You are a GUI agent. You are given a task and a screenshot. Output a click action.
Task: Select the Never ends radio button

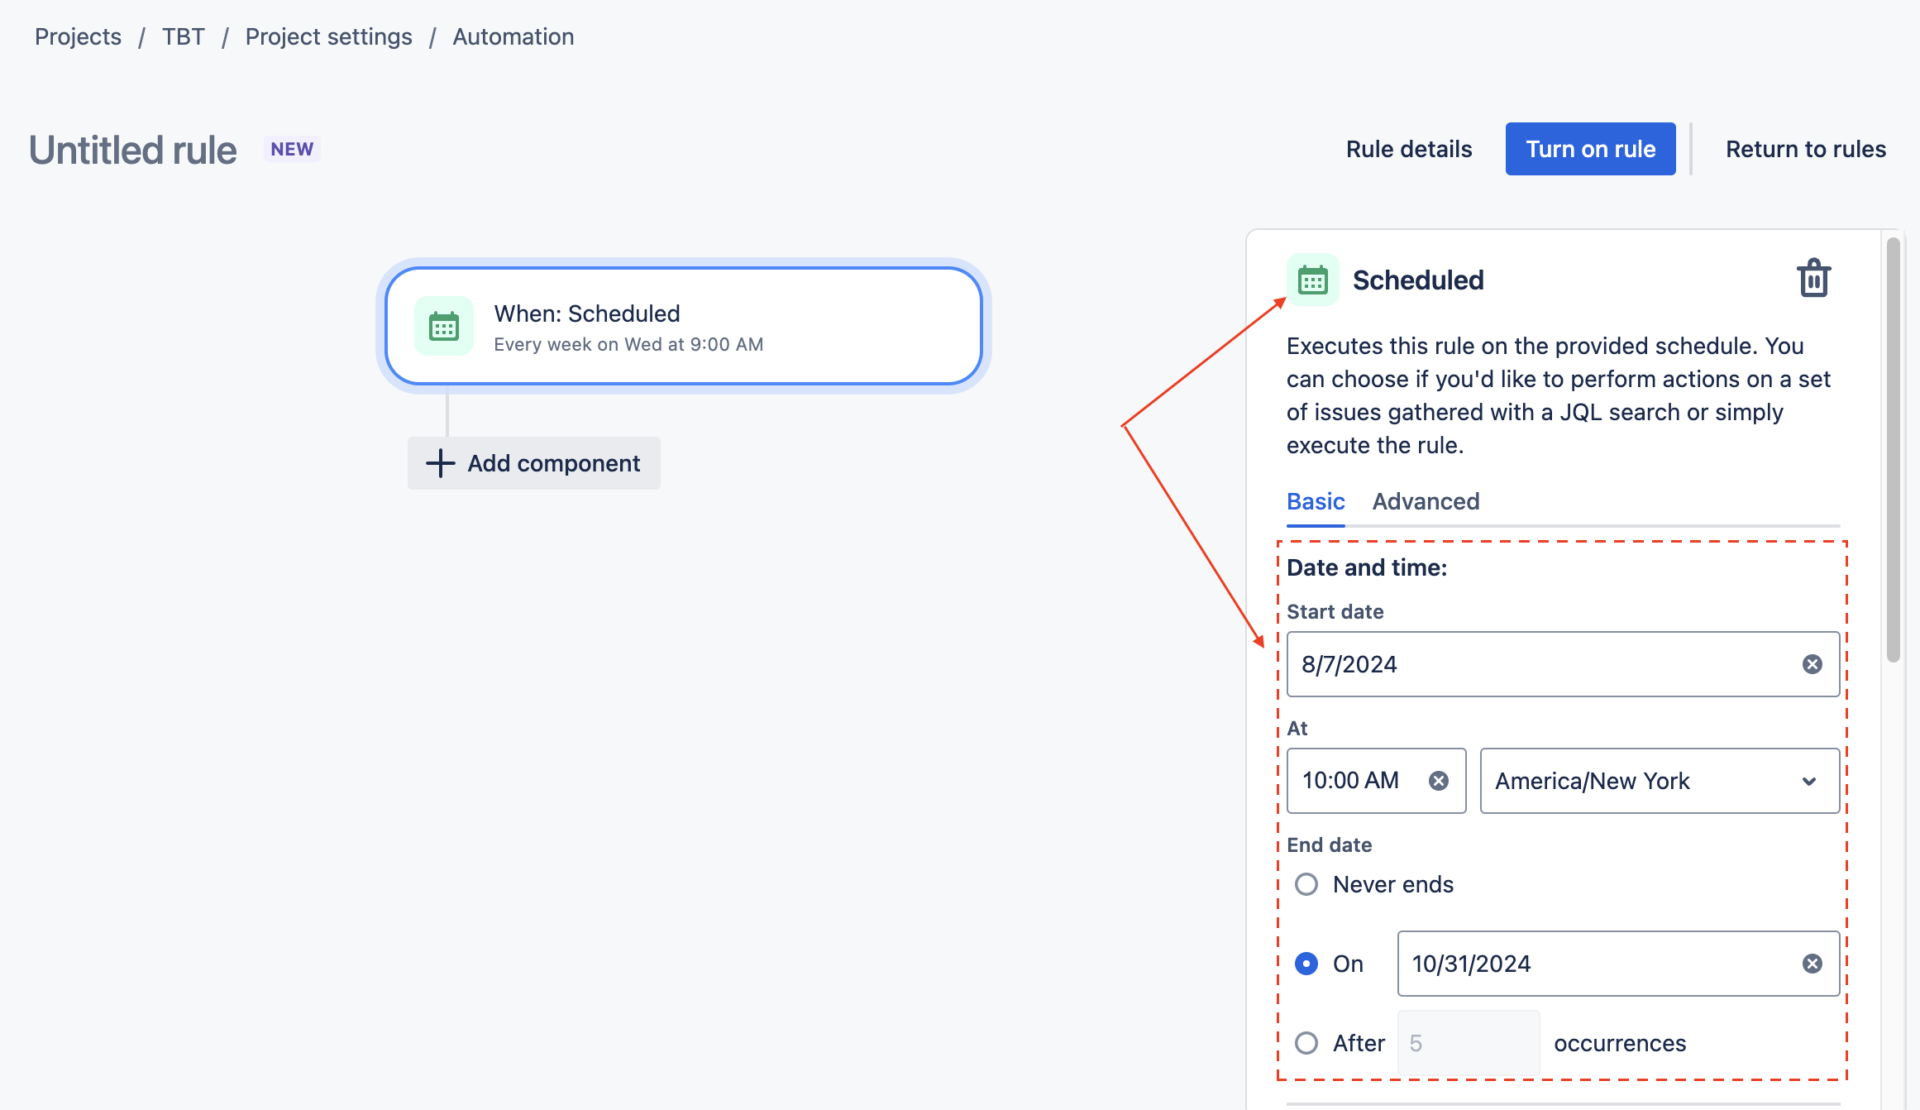1306,884
